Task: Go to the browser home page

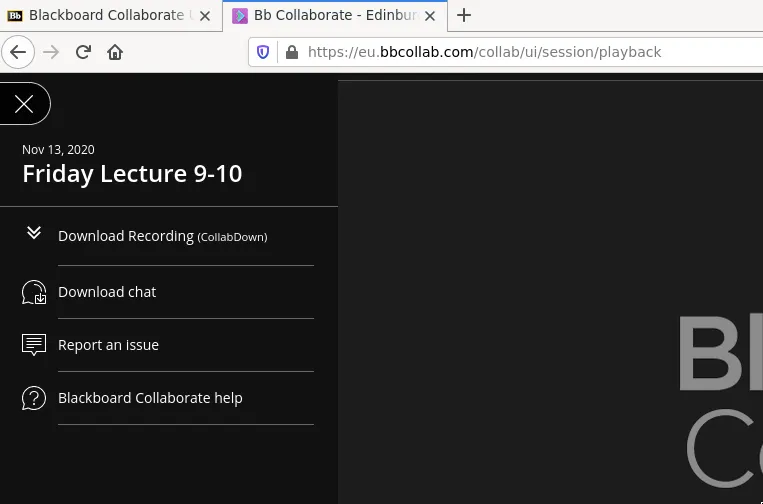Action: coord(115,52)
